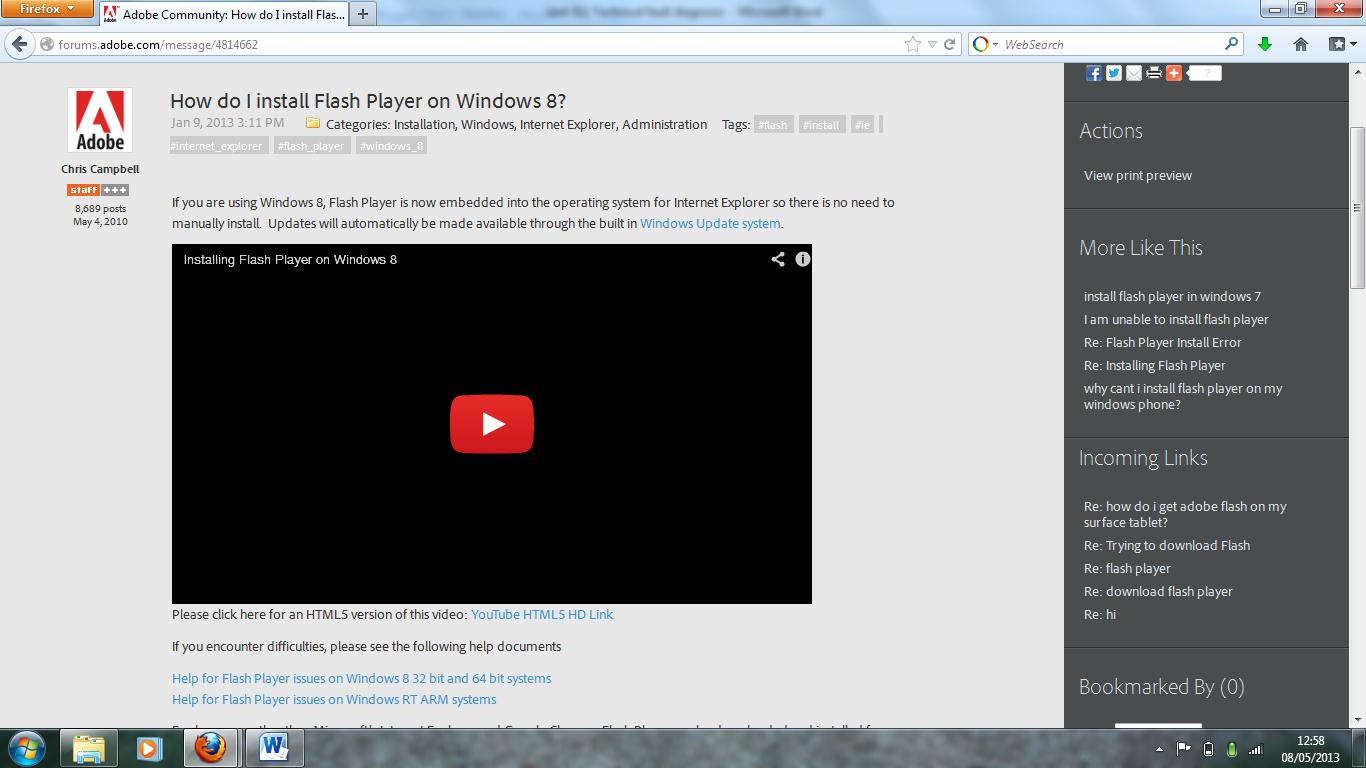Open surface tablet incoming link
Screen dimensions: 1366x768
1185,514
